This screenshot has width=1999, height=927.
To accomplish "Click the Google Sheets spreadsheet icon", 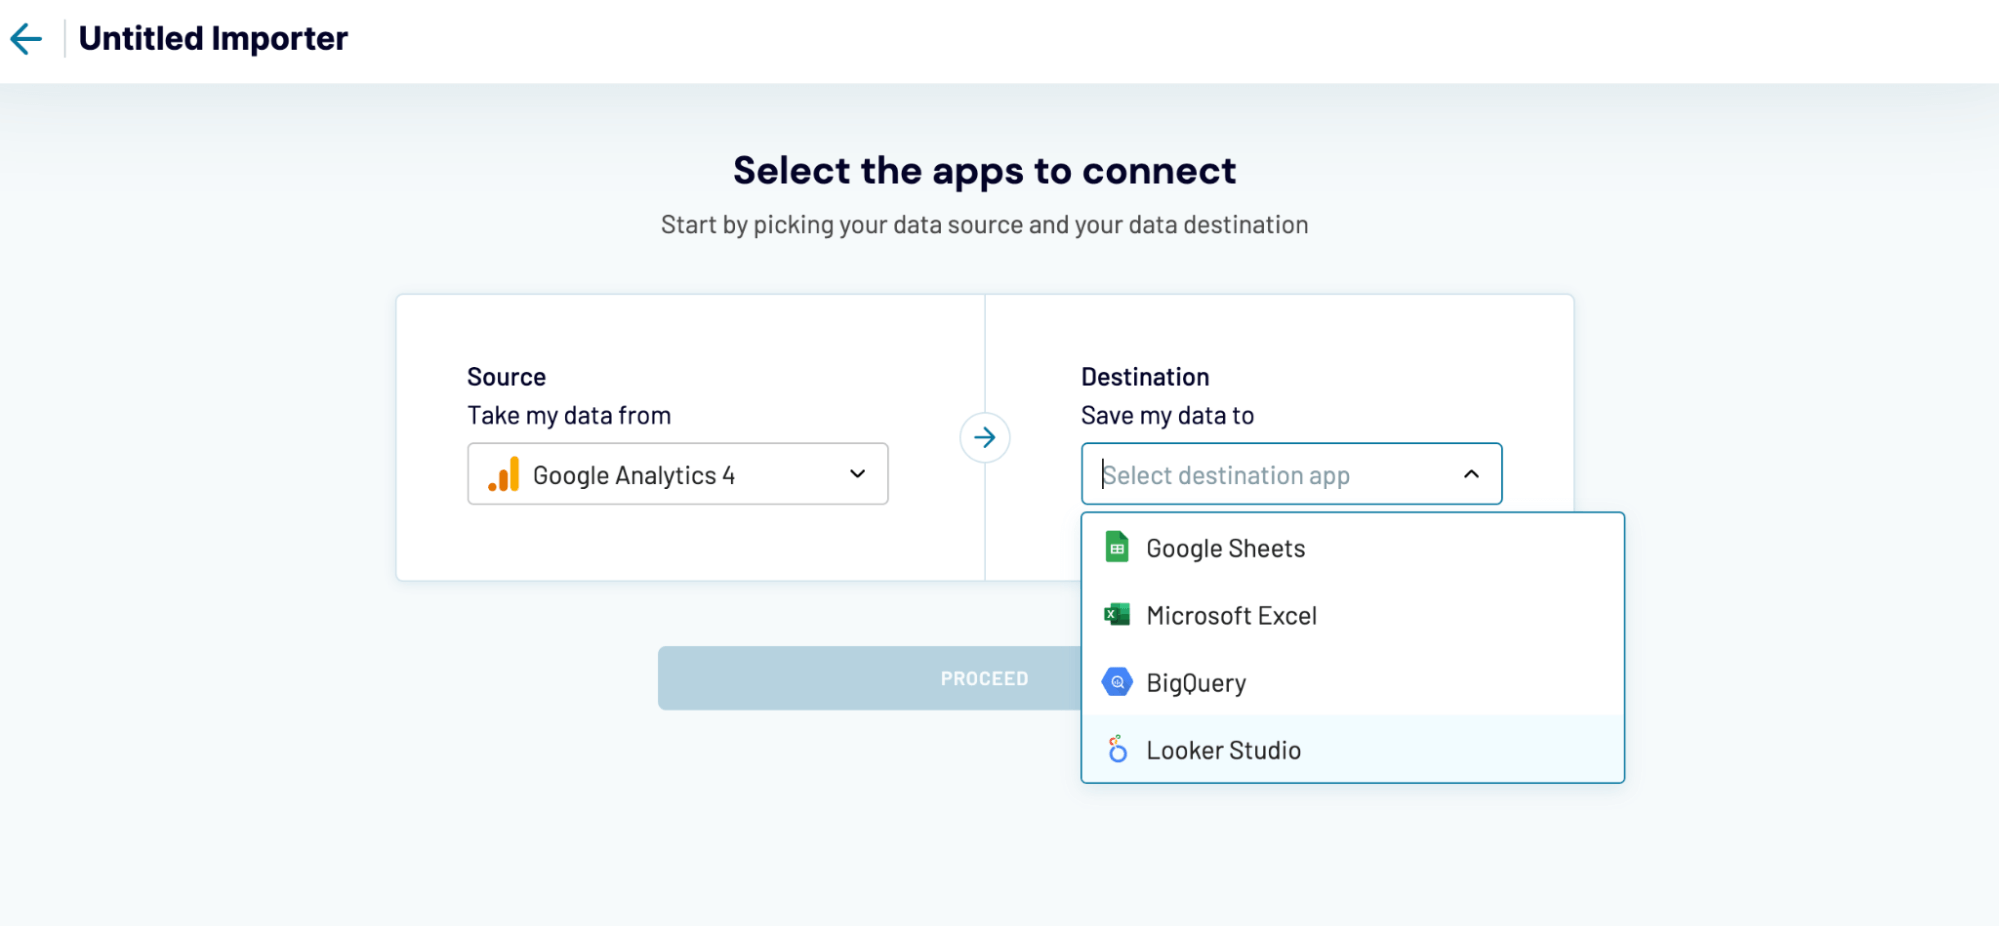I will pyautogui.click(x=1117, y=547).
